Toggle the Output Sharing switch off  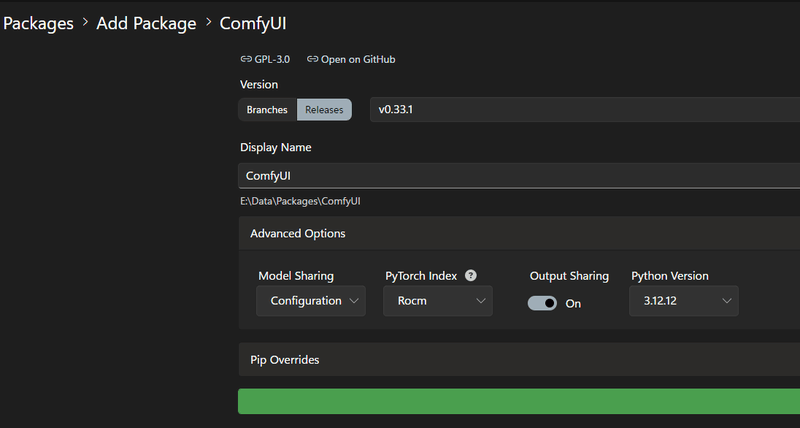click(x=542, y=303)
